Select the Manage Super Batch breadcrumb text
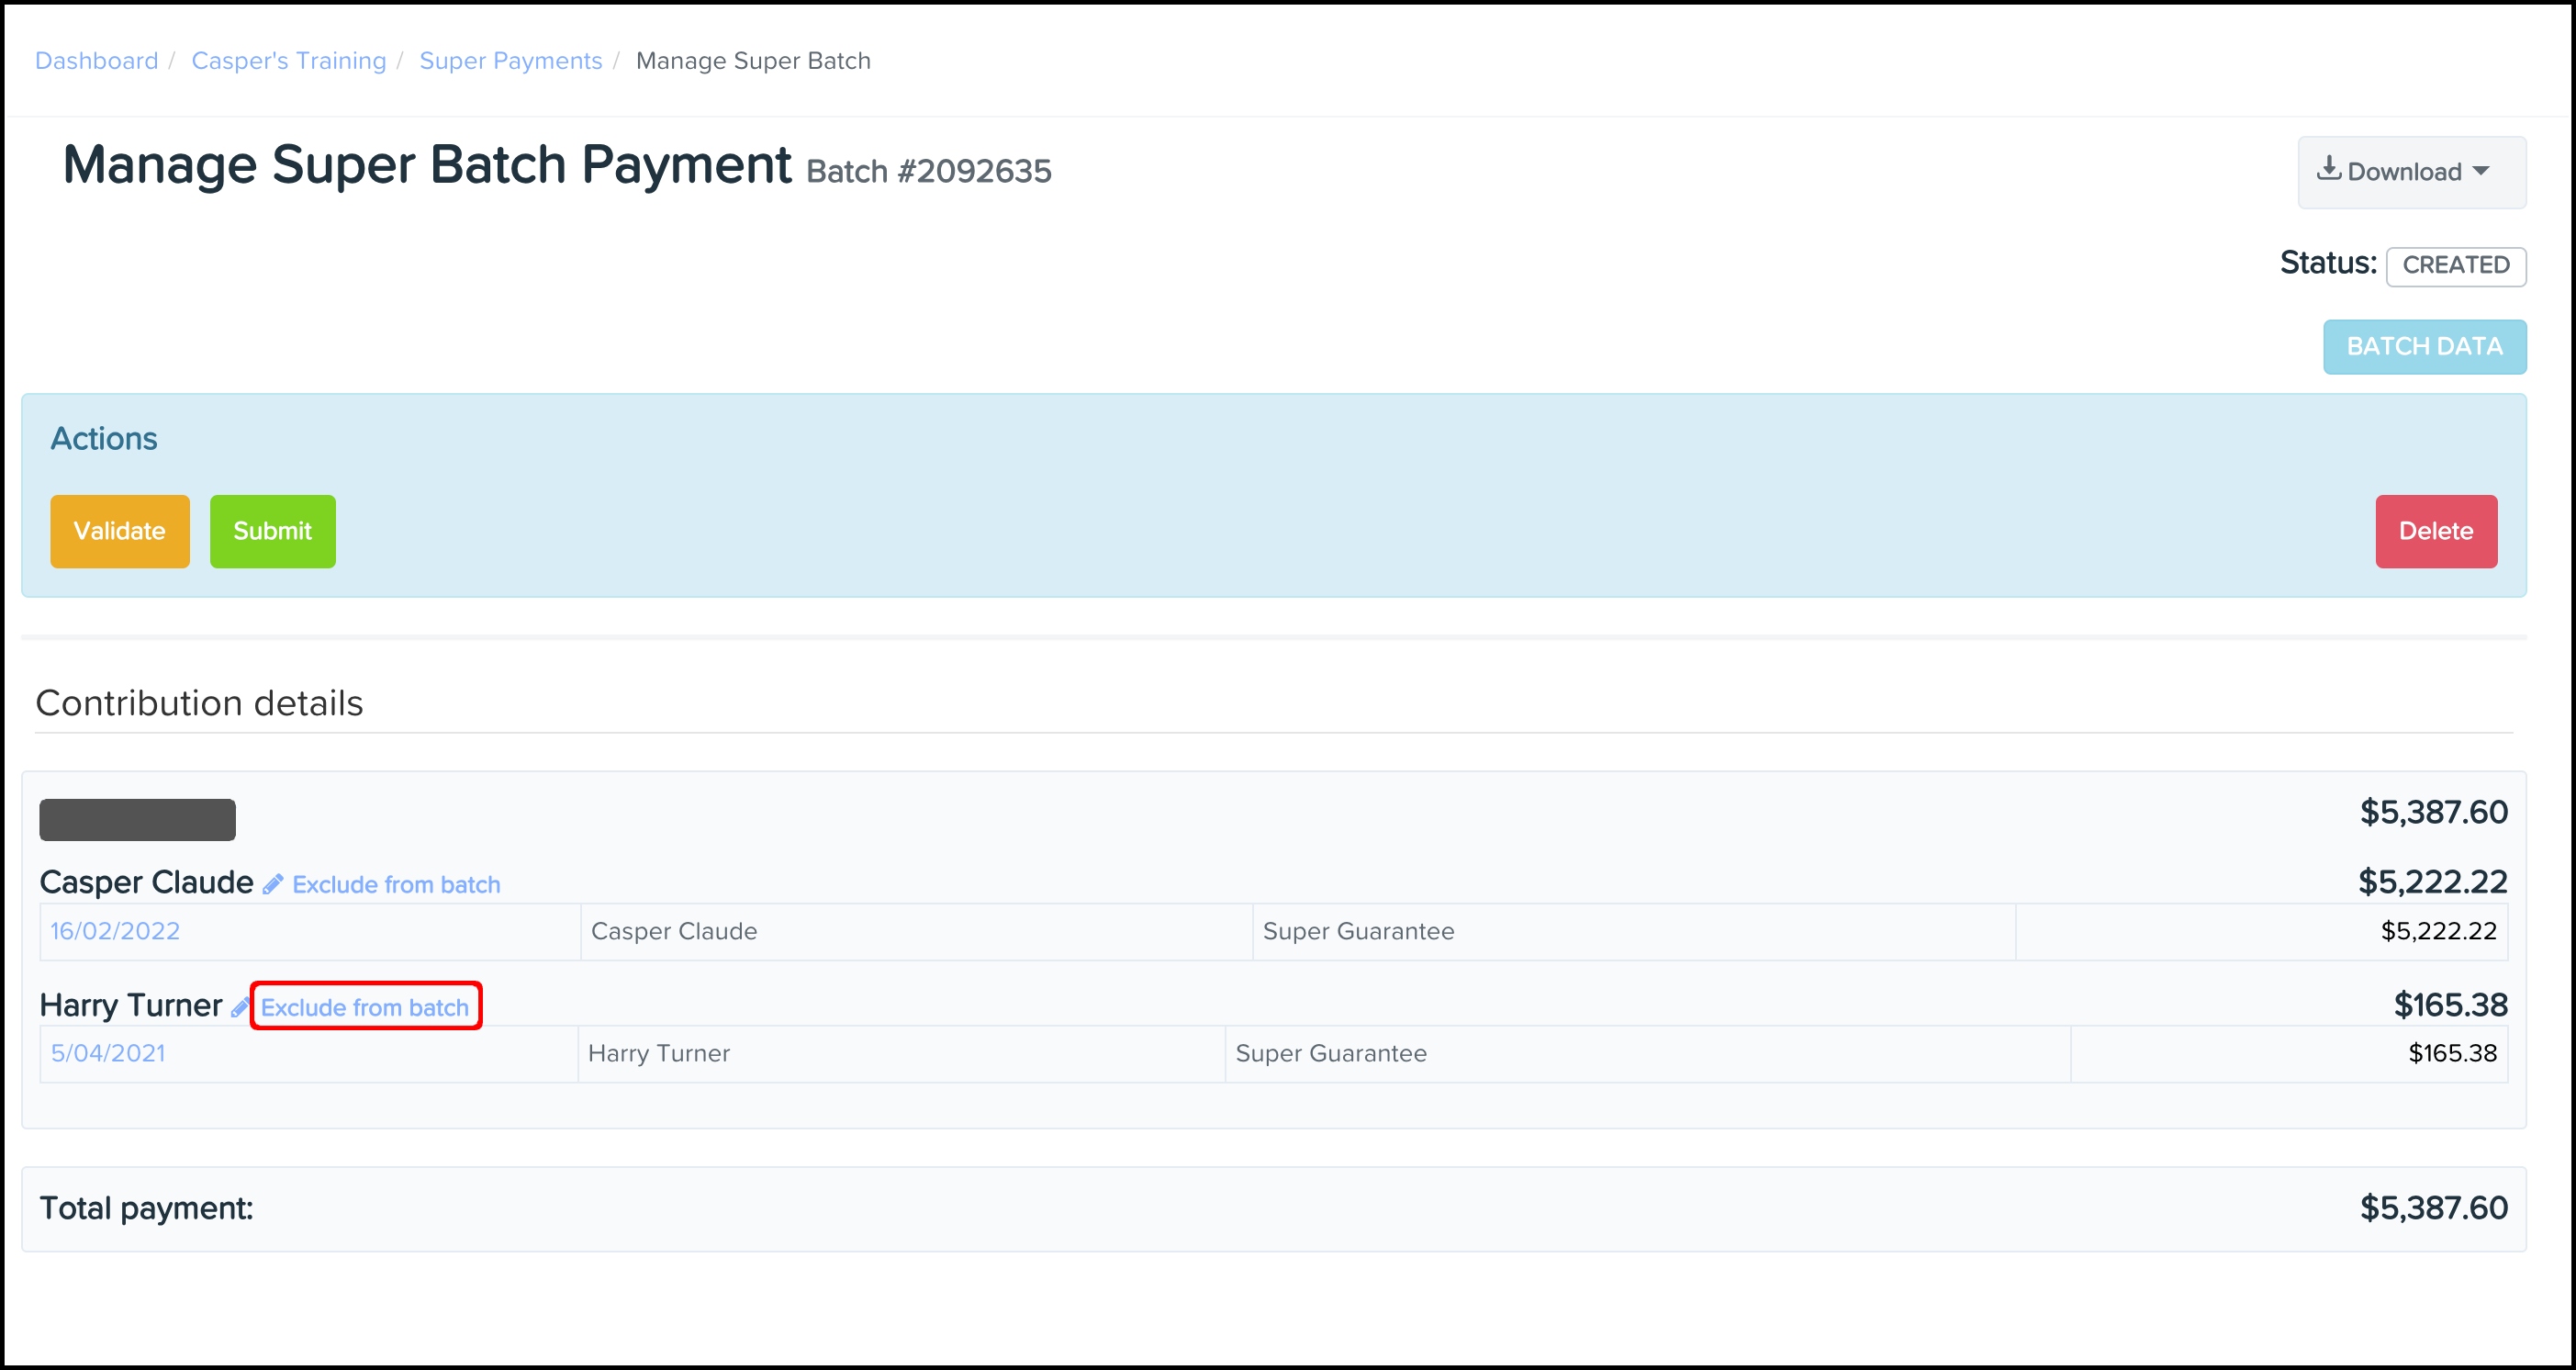Viewport: 2576px width, 1370px height. point(753,61)
